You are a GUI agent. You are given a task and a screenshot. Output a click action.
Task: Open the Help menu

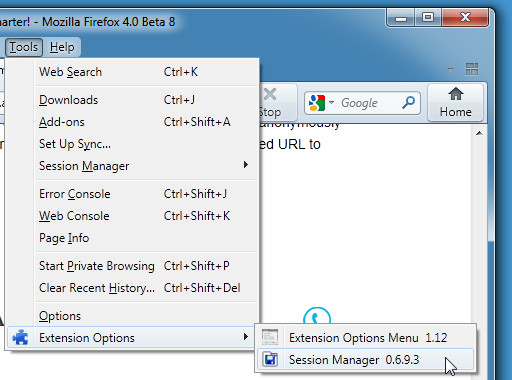(62, 47)
